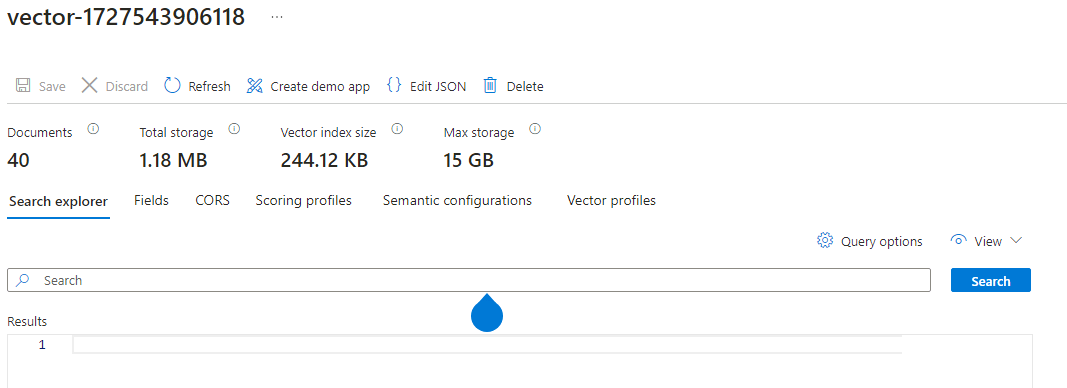Select the Scoring profiles tab
This screenshot has height=388, width=1067.
(x=303, y=201)
